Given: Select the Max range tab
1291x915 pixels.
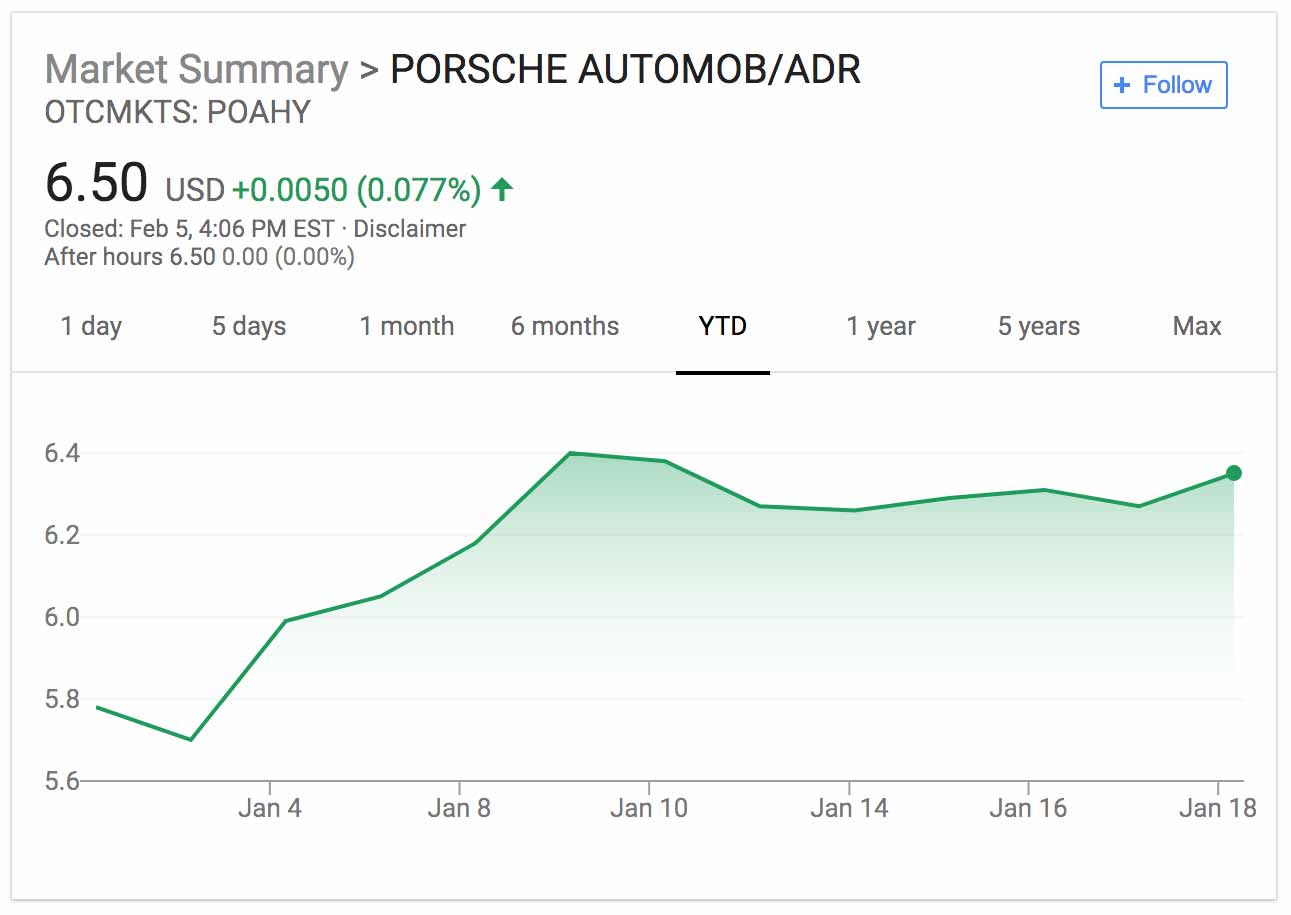Looking at the screenshot, I should point(1197,327).
